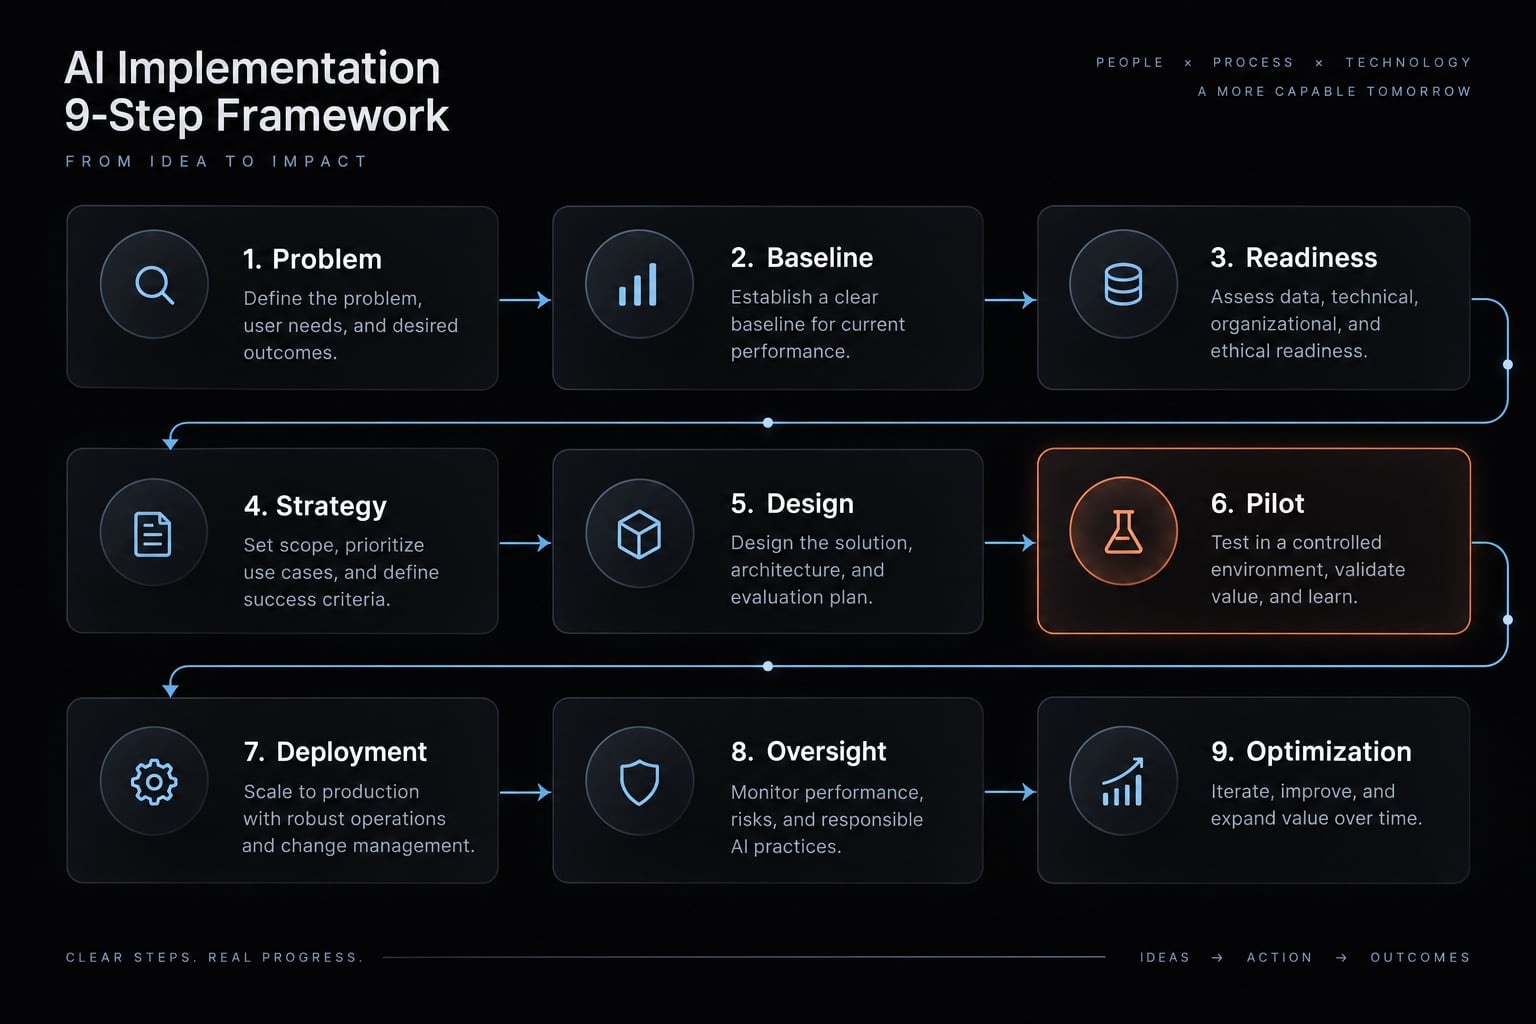Viewport: 1536px width, 1024px height.
Task: Click "TECHNOLOGY" in the header tagline
Action: pyautogui.click(x=1408, y=62)
